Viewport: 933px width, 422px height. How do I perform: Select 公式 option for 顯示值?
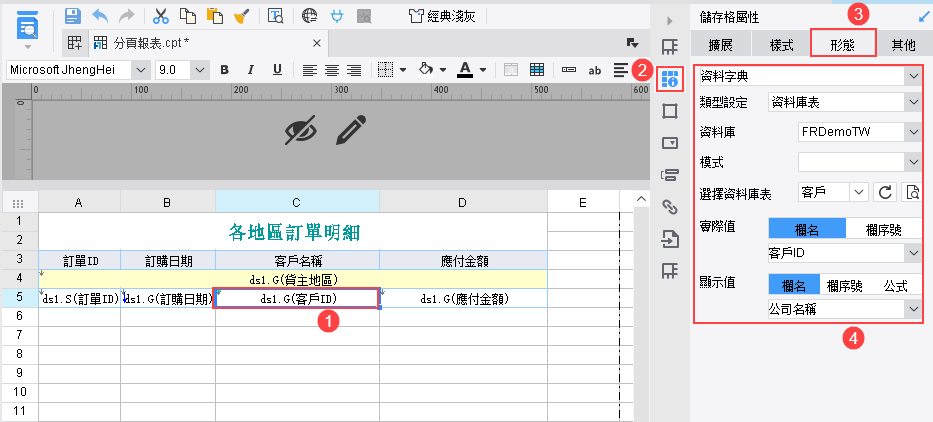[896, 286]
